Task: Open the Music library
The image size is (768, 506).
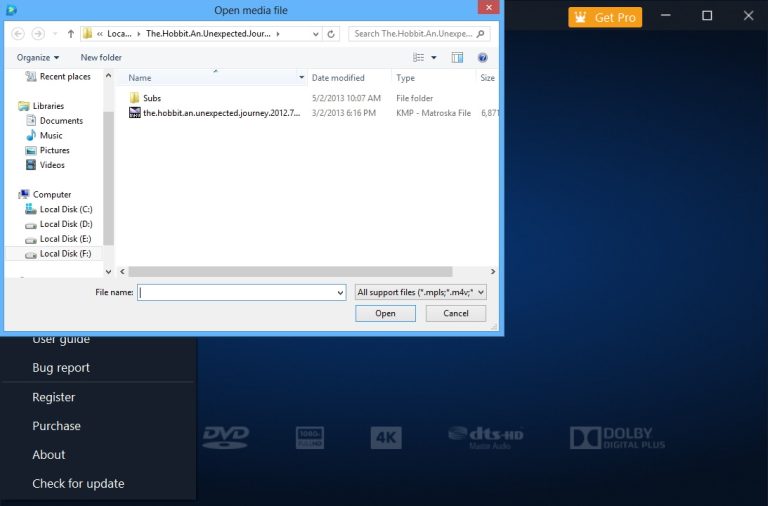Action: [x=51, y=136]
